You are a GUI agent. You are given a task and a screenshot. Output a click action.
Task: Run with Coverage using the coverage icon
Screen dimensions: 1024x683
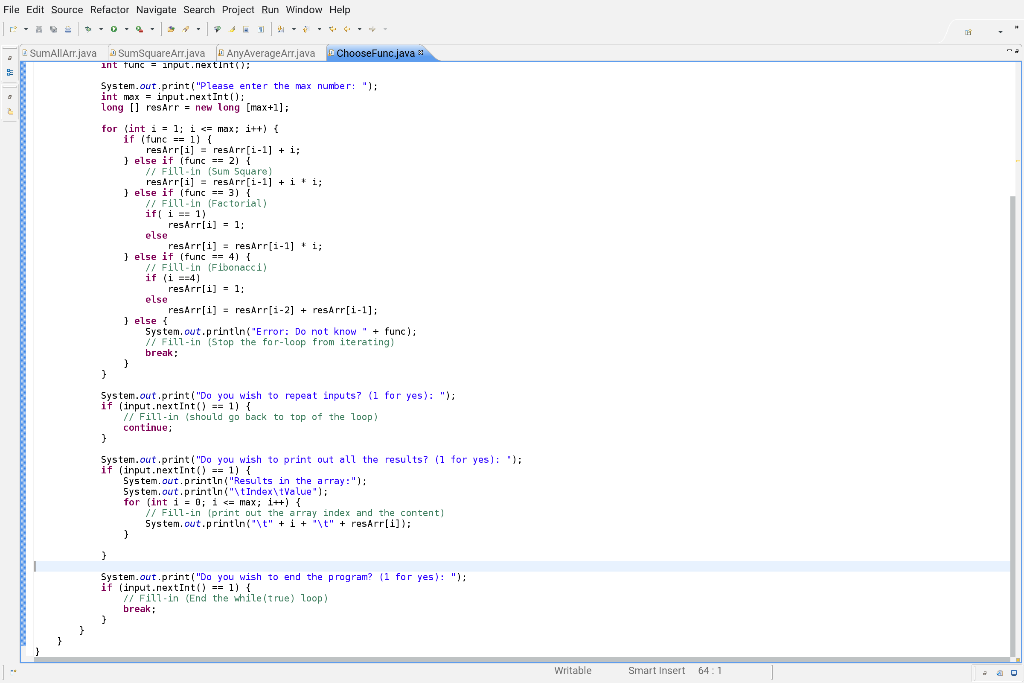coord(139,28)
